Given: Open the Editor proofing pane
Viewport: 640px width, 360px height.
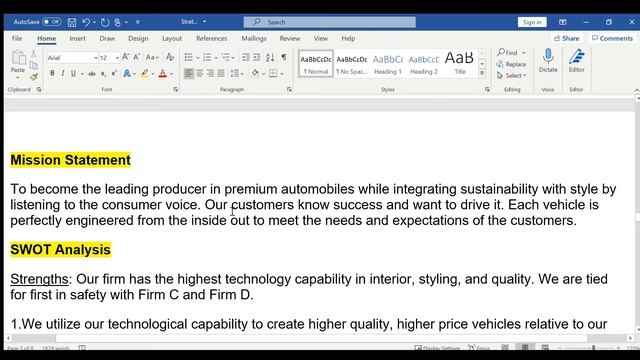Looking at the screenshot, I should tap(576, 60).
